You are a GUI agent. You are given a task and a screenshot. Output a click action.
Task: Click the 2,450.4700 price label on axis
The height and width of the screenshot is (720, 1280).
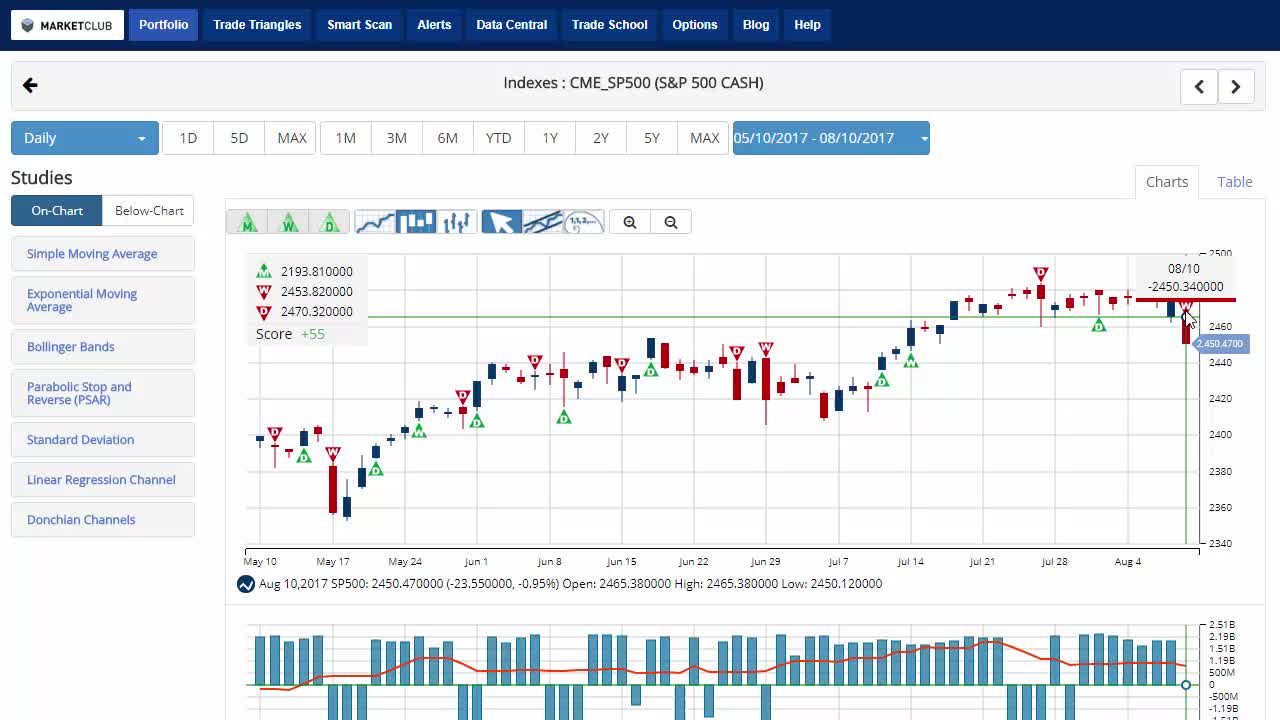pos(1220,344)
